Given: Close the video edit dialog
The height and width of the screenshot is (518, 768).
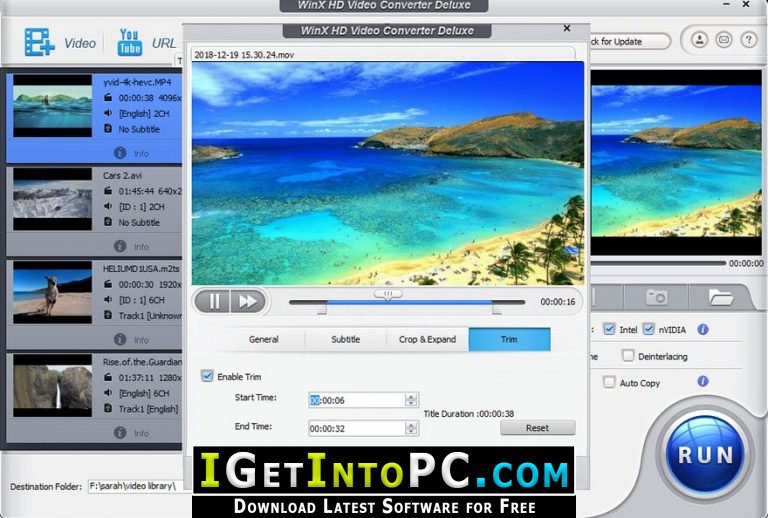Looking at the screenshot, I should pos(567,28).
